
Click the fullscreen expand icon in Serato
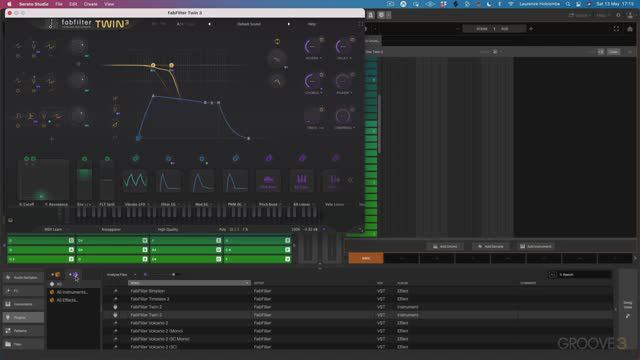tap(616, 29)
